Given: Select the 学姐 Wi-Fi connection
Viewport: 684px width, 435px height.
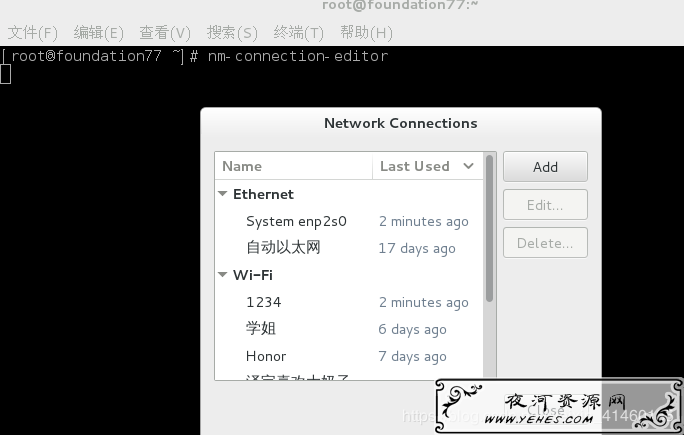Looking at the screenshot, I should 349,329.
